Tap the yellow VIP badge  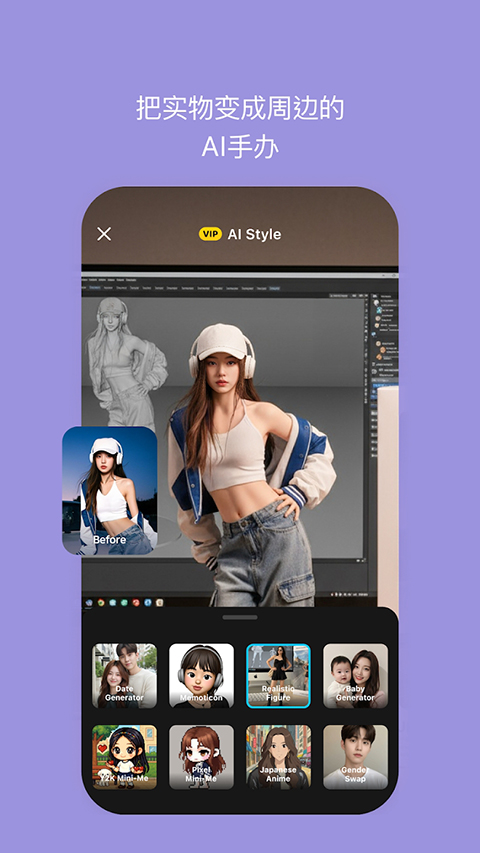(210, 234)
